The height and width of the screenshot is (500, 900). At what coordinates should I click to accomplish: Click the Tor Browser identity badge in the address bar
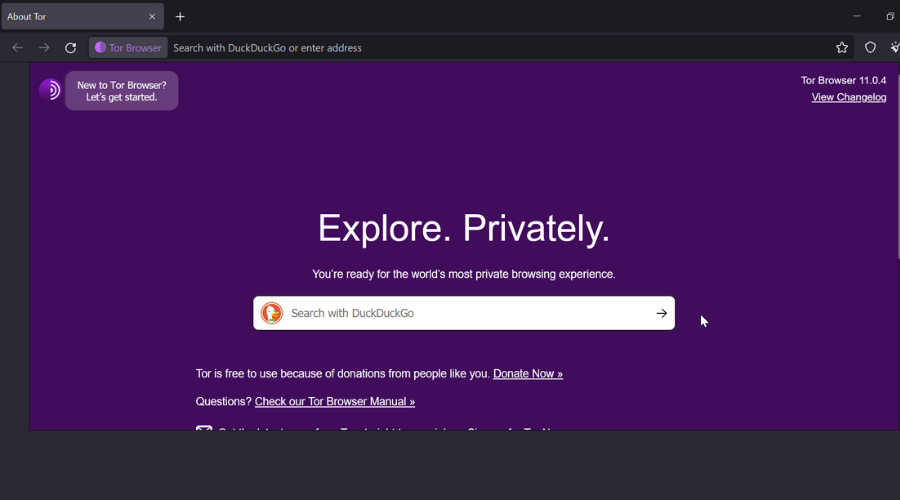tap(128, 48)
